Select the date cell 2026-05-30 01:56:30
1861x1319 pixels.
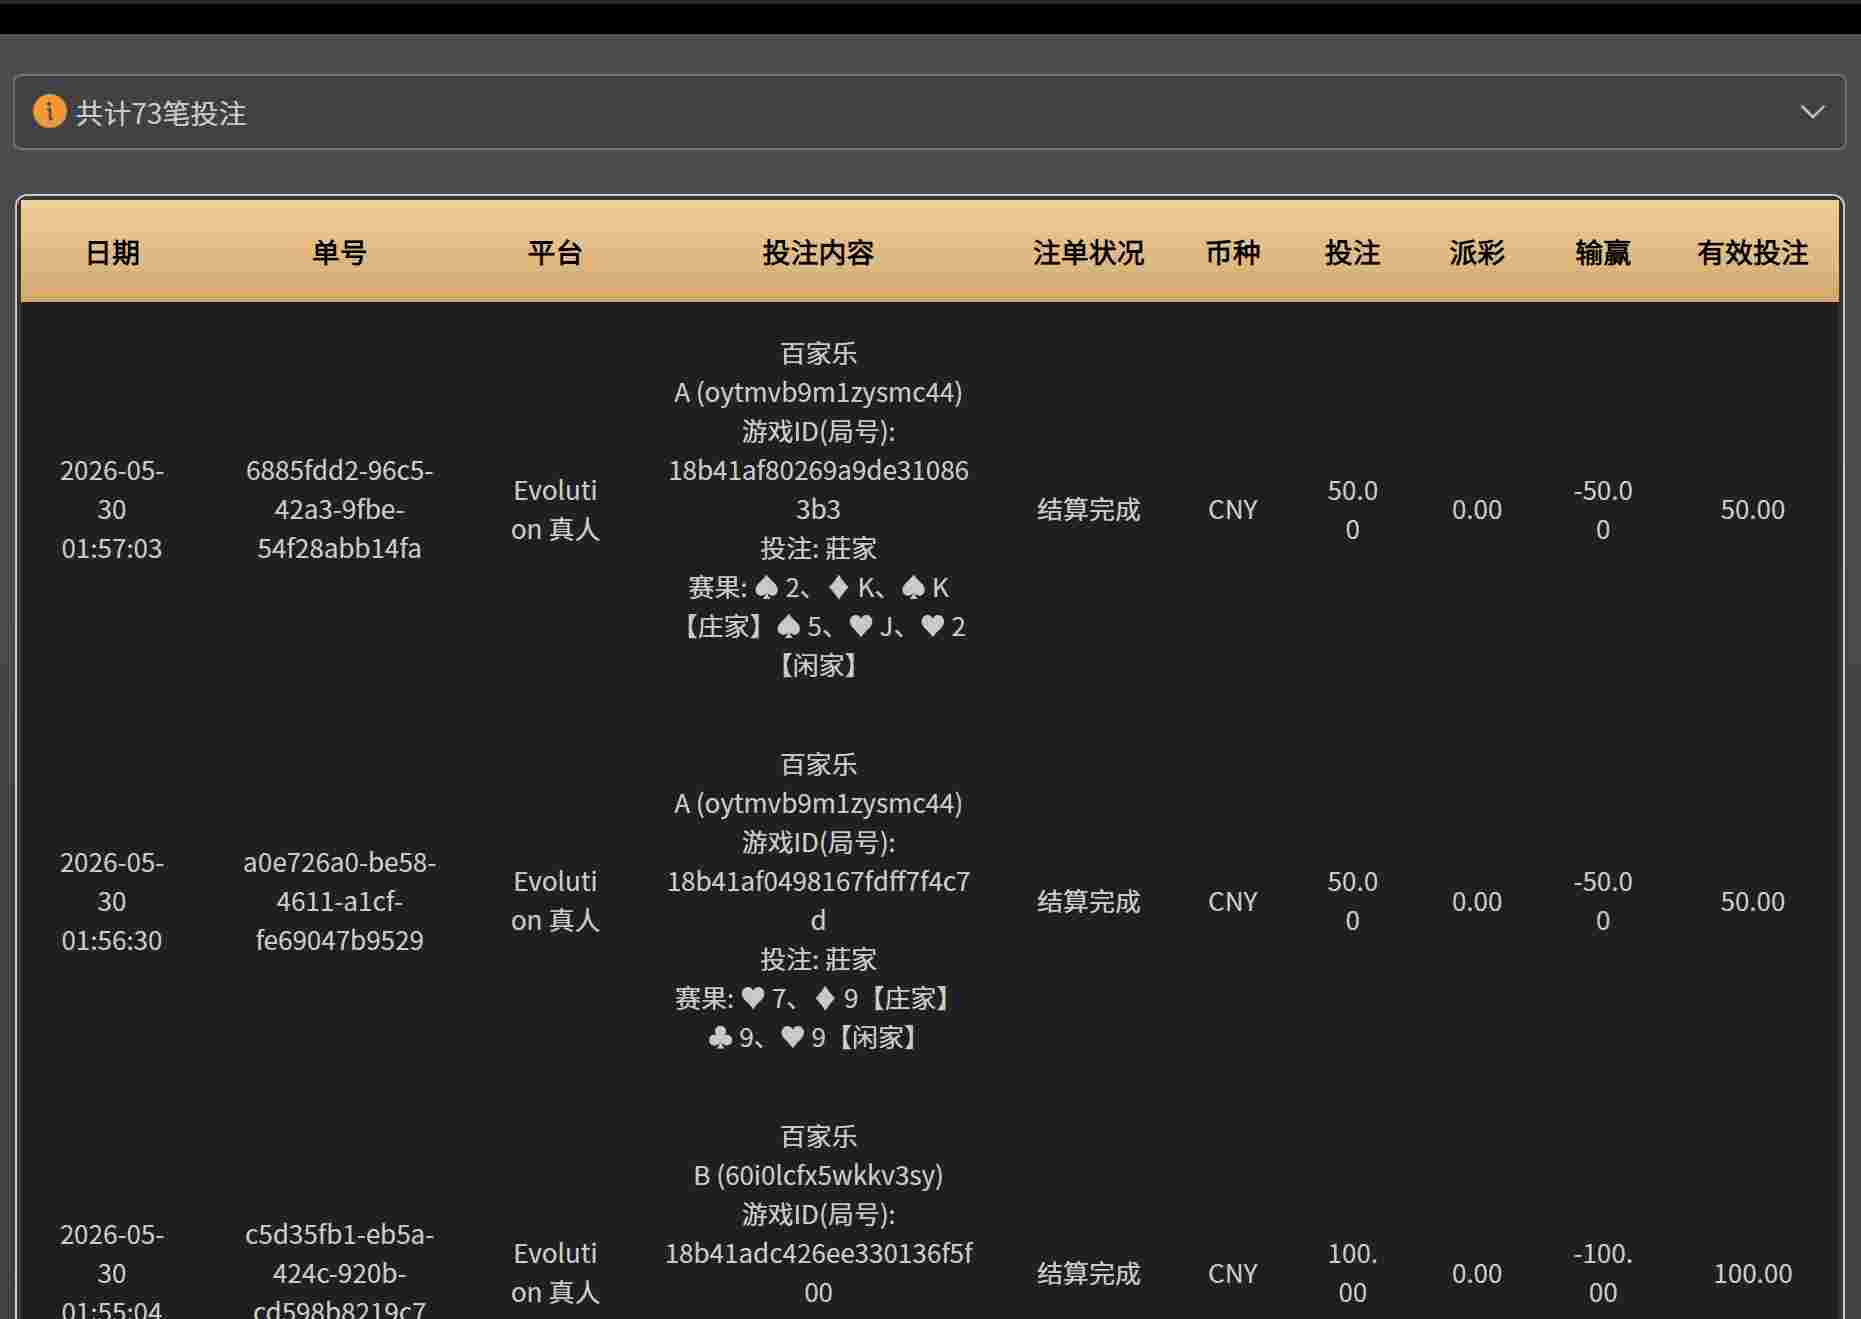click(112, 901)
